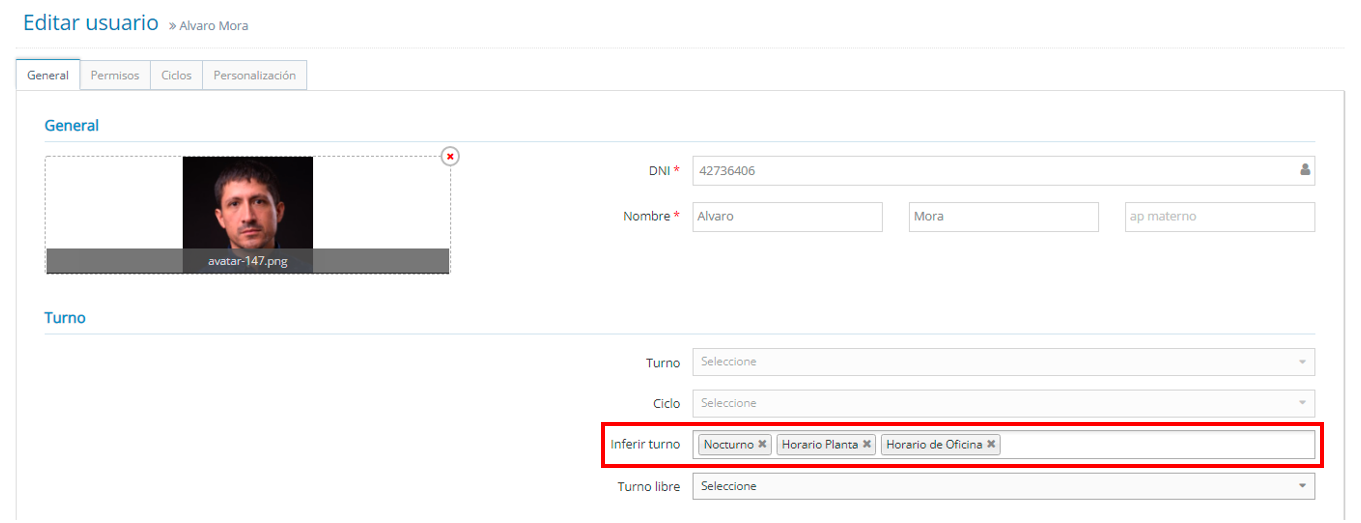This screenshot has height=523, width=1361.
Task: Click empty area of Inferir turno field
Action: pyautogui.click(x=1150, y=445)
